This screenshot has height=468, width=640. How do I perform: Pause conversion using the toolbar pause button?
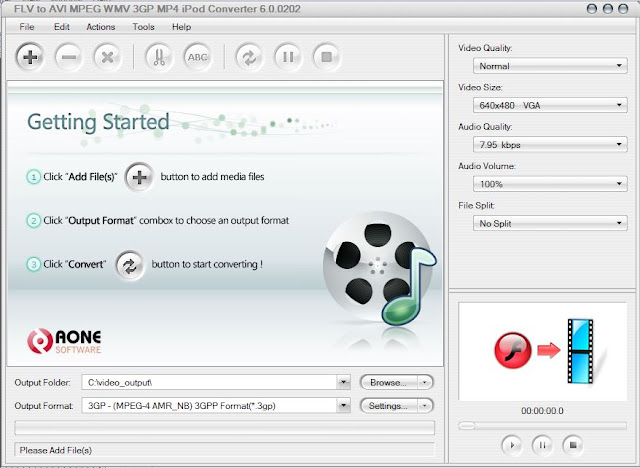(288, 57)
